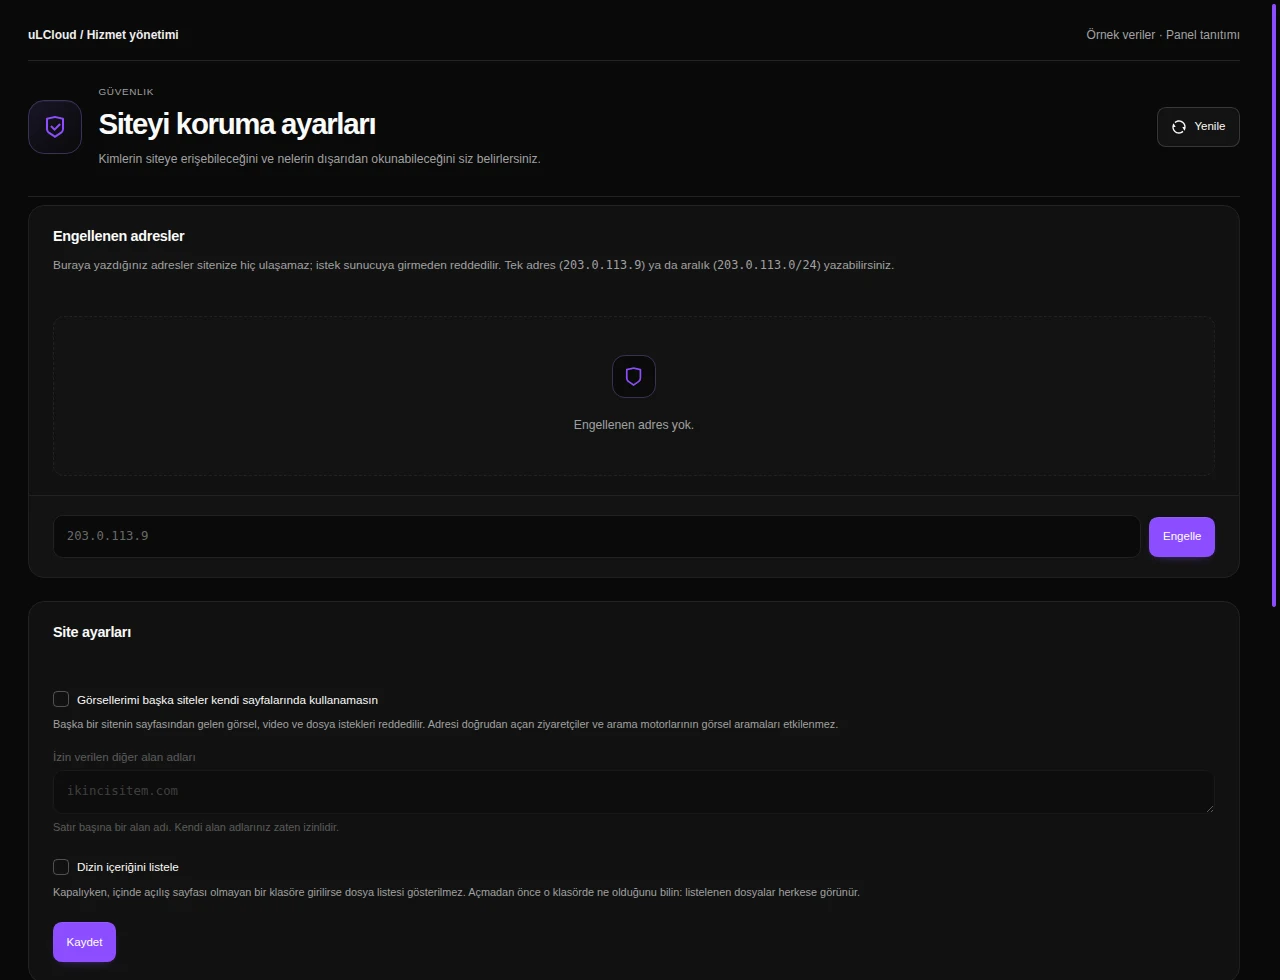Click the allowed domains textarea 'ikincisitem.com'
Viewport: 1280px width, 980px height.
tap(634, 791)
